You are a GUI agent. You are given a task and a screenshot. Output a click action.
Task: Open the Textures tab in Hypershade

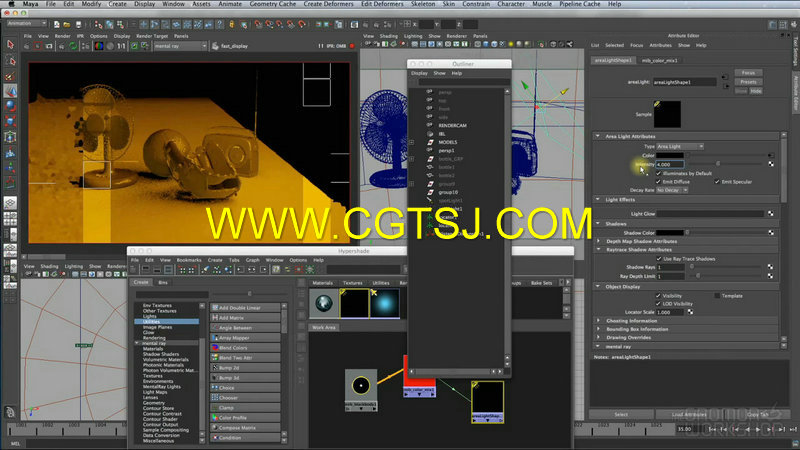352,283
